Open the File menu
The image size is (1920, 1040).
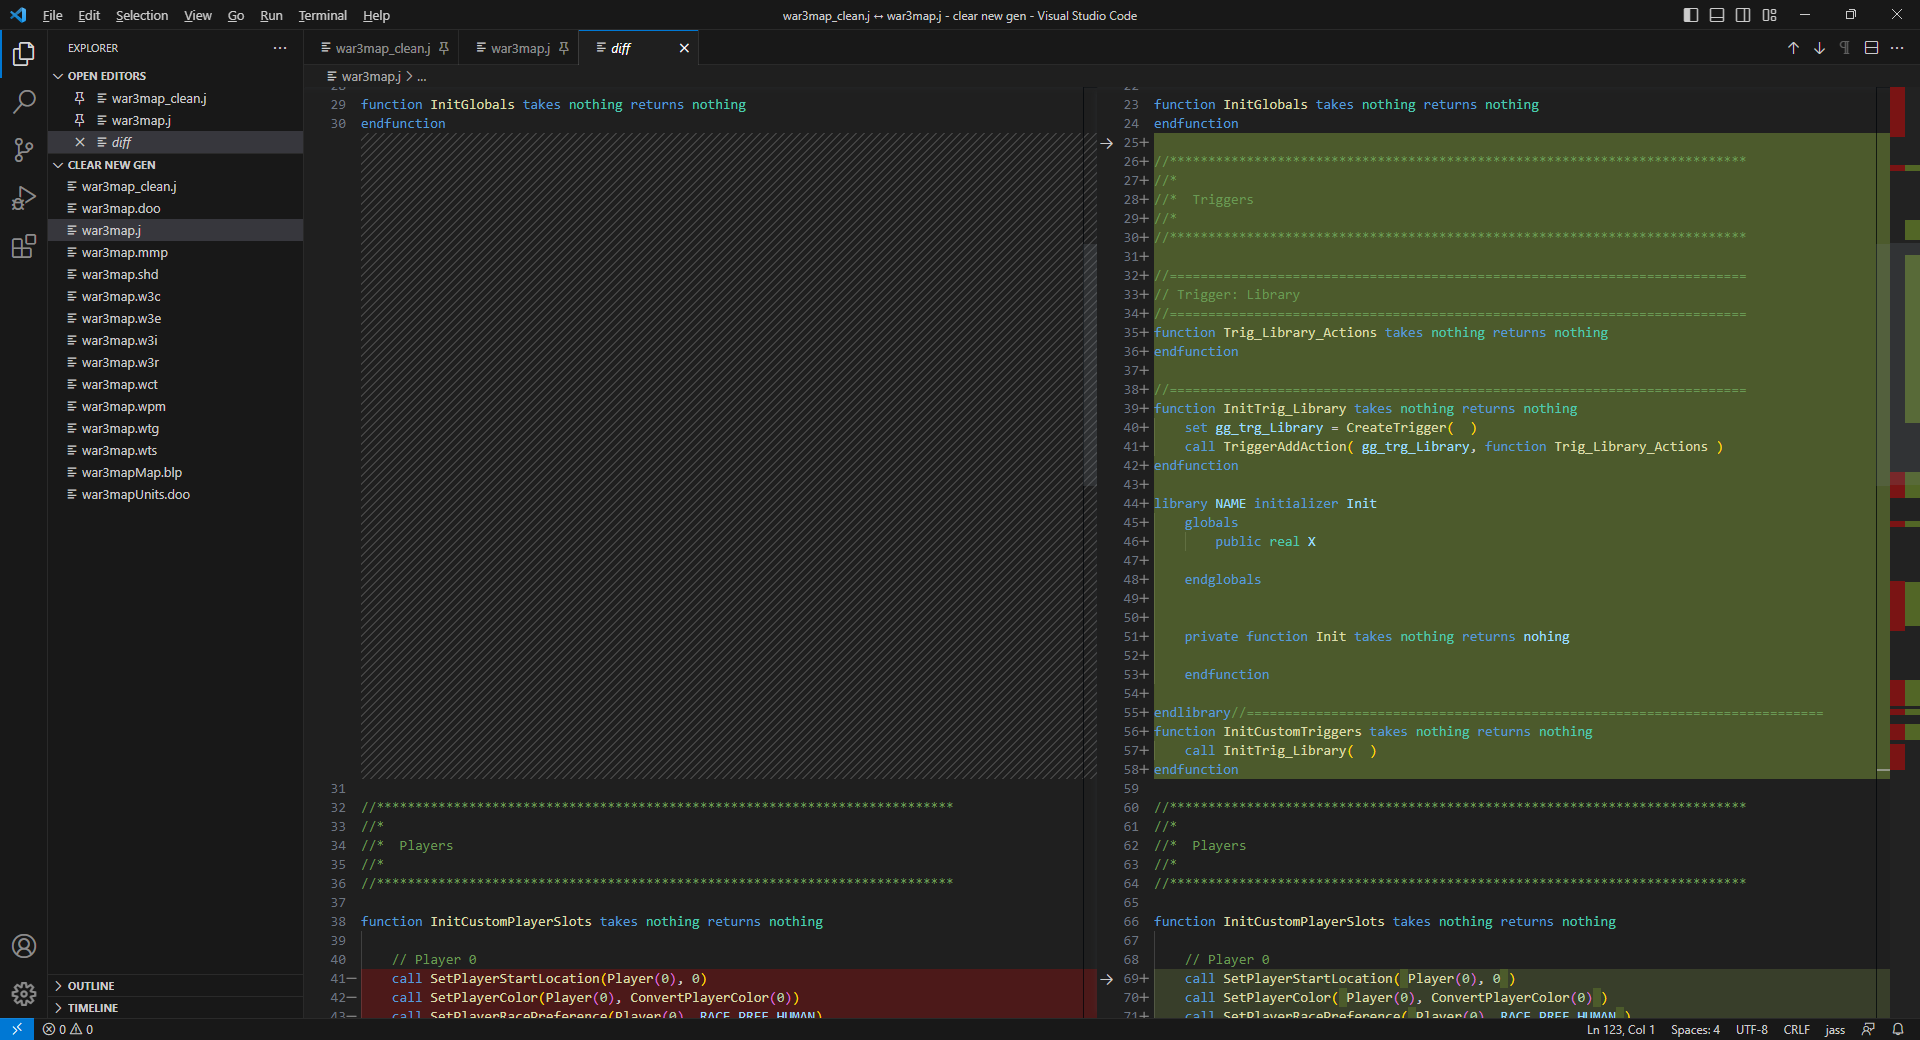53,15
